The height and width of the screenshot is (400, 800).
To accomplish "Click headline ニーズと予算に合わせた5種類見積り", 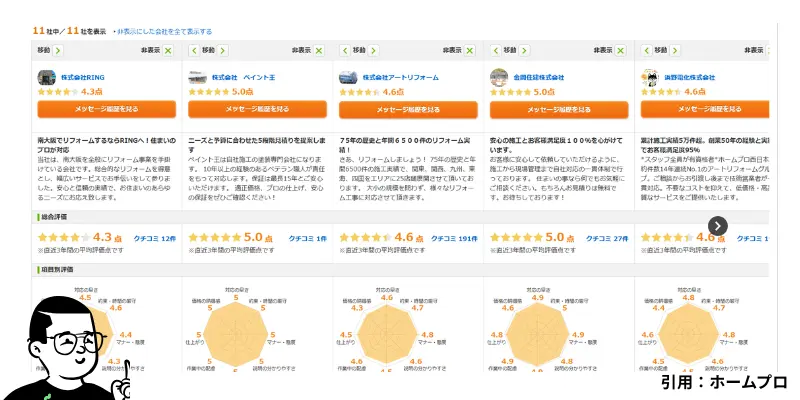I will pyautogui.click(x=256, y=144).
